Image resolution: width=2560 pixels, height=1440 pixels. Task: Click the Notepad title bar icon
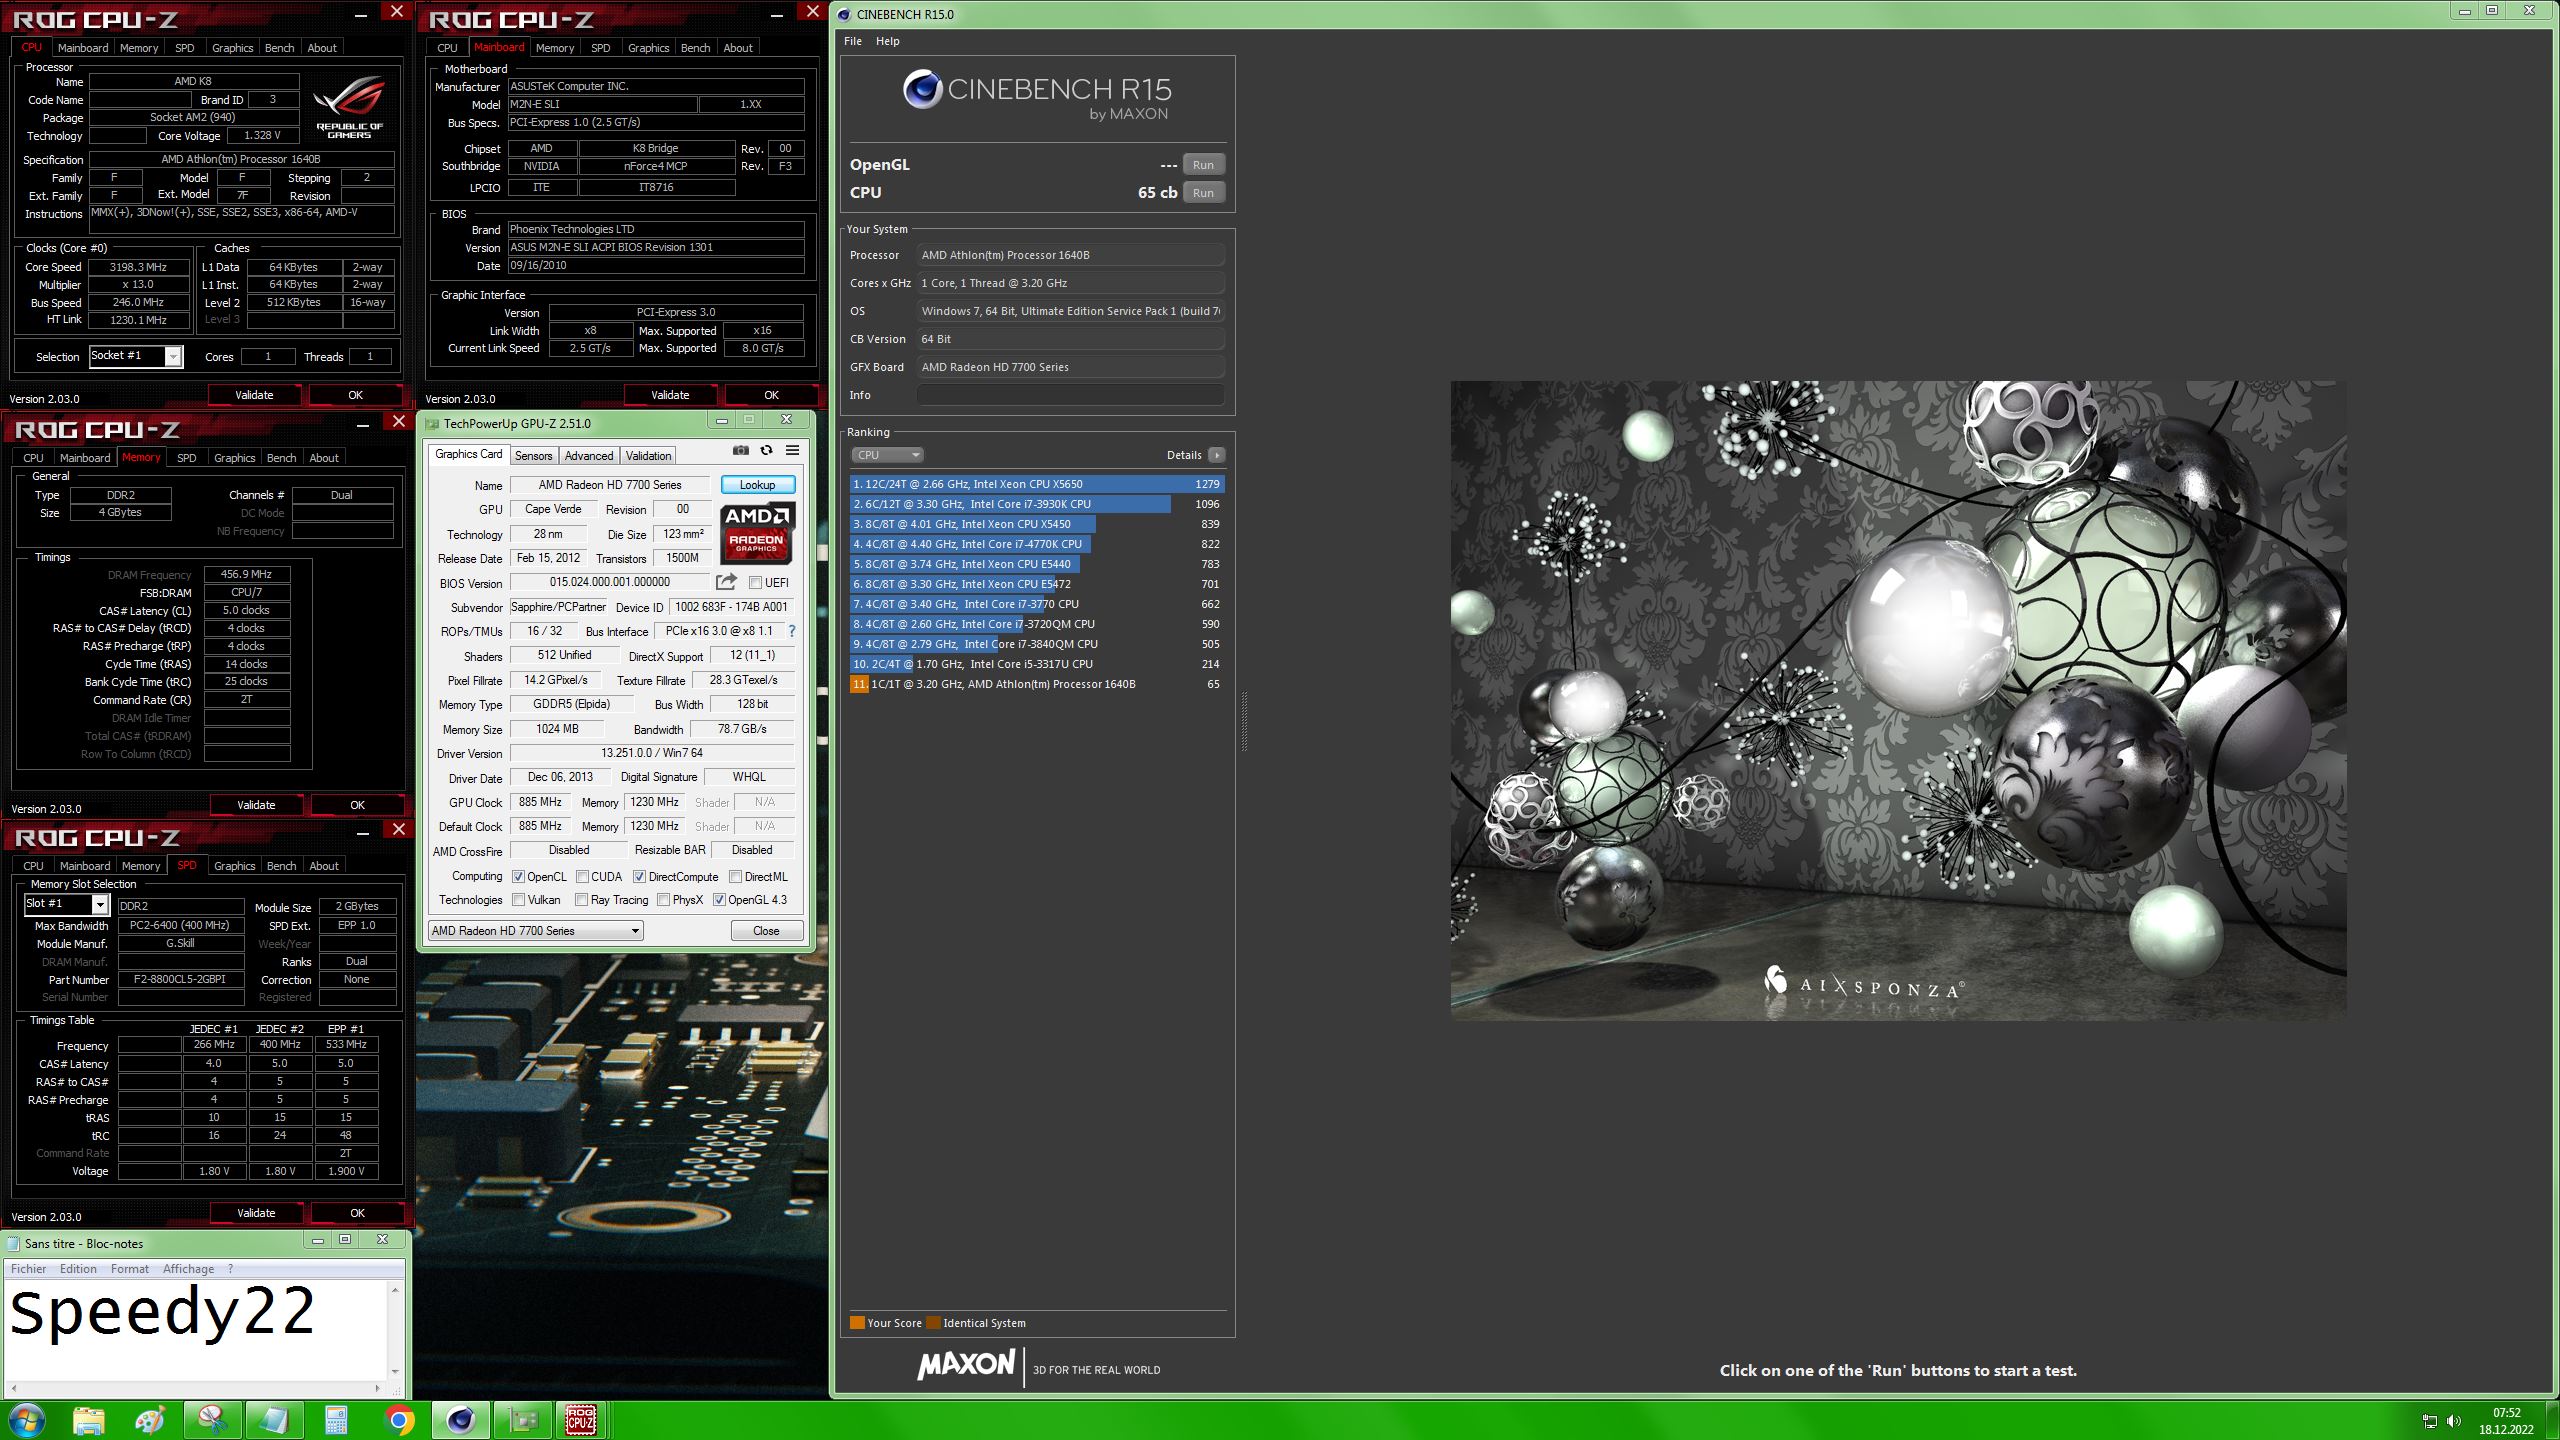pos(13,1243)
